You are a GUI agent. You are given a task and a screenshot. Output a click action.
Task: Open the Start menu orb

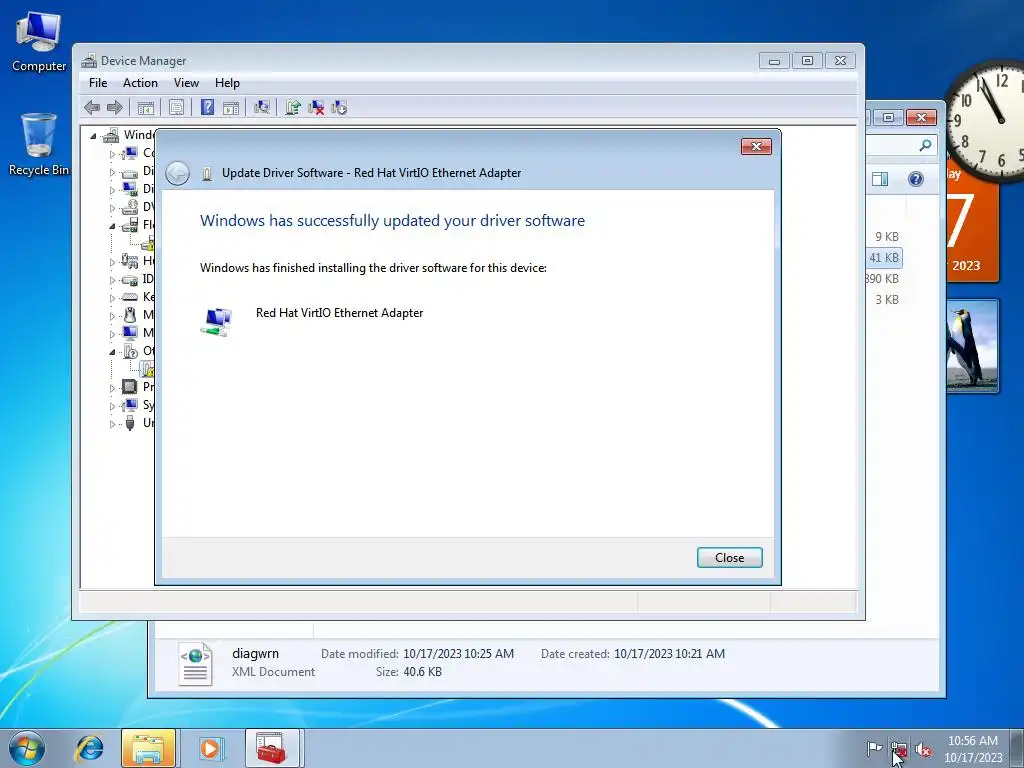pyautogui.click(x=27, y=748)
